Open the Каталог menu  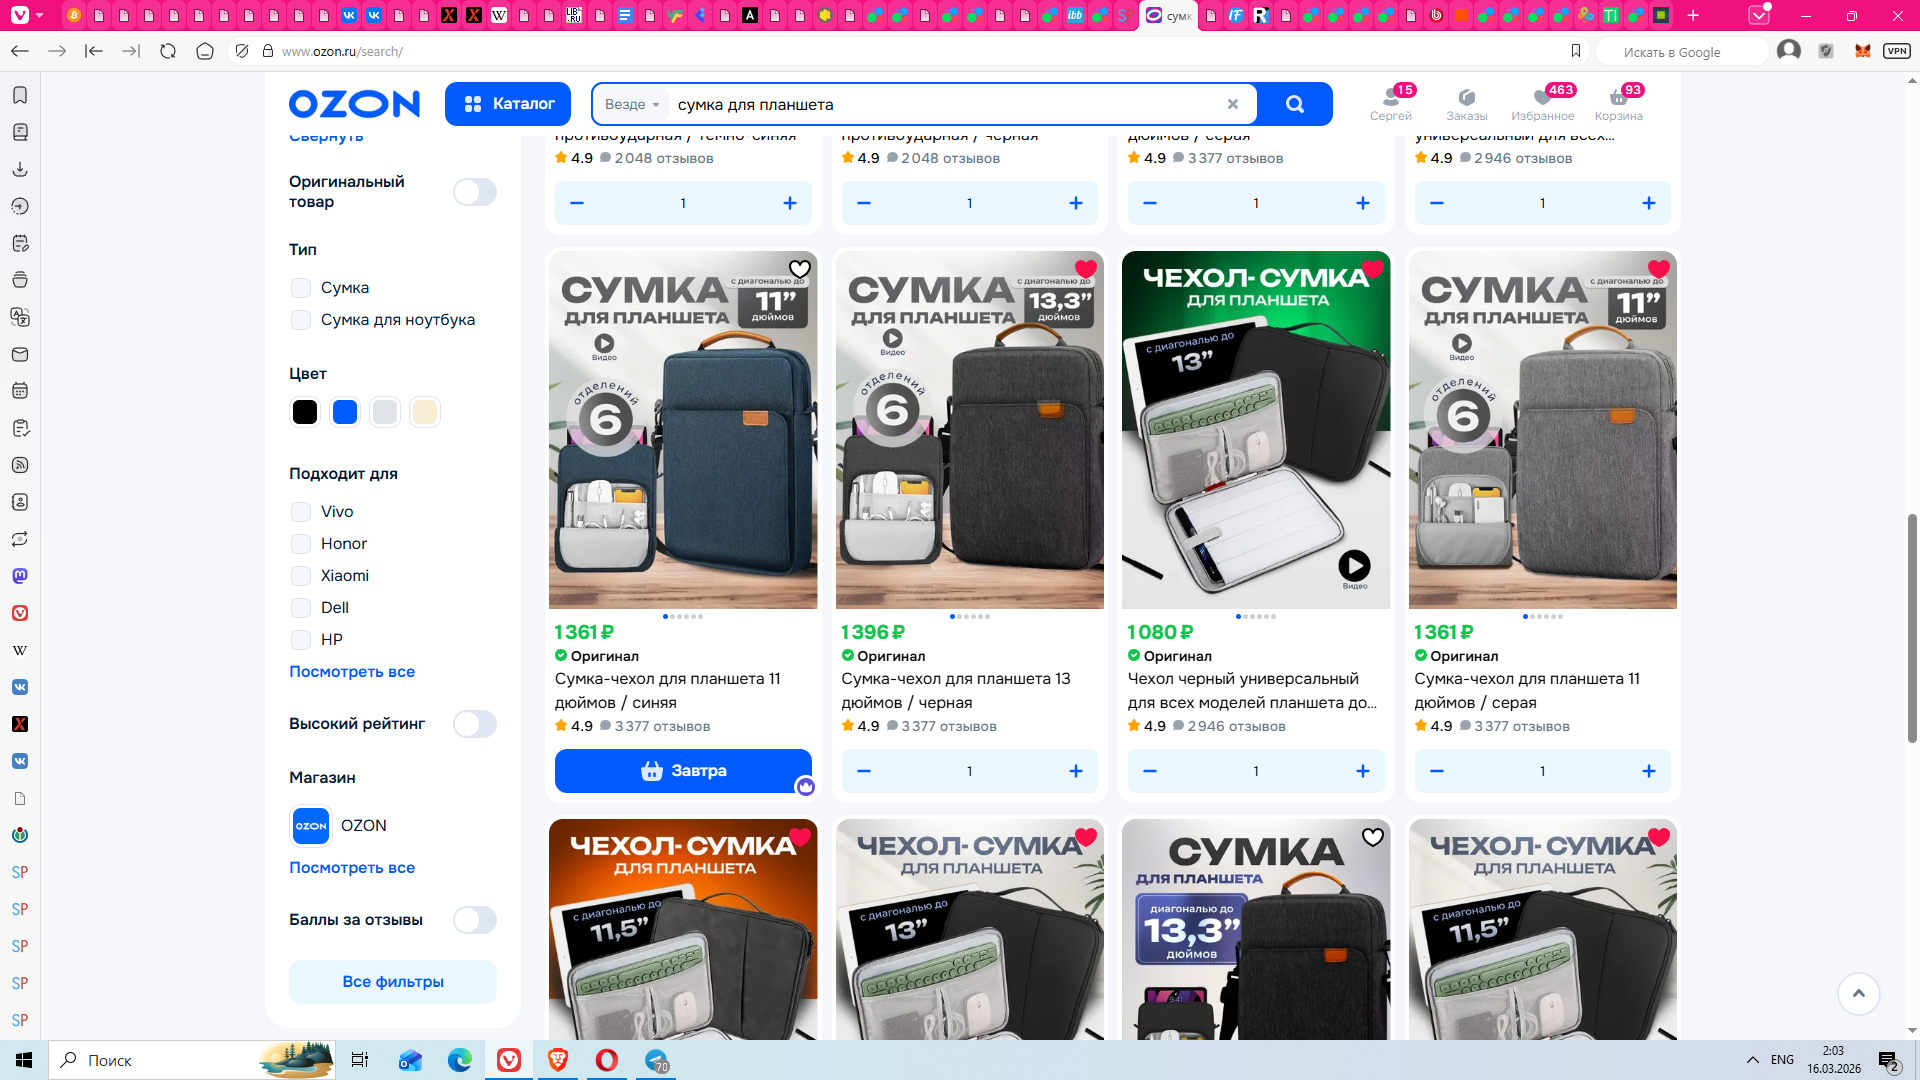point(508,104)
